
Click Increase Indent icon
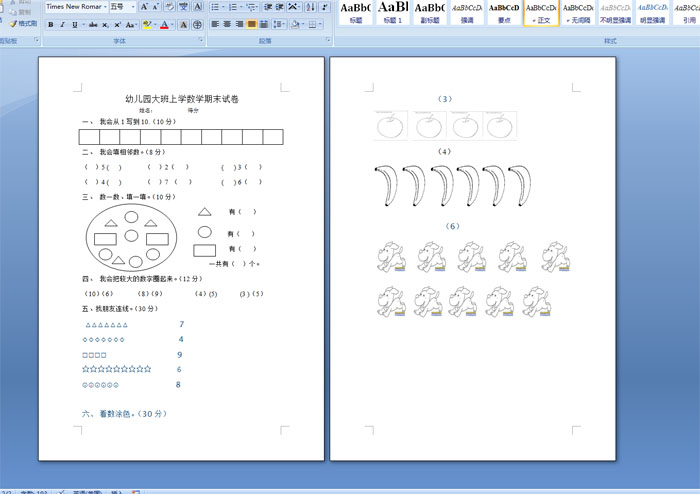click(x=279, y=7)
